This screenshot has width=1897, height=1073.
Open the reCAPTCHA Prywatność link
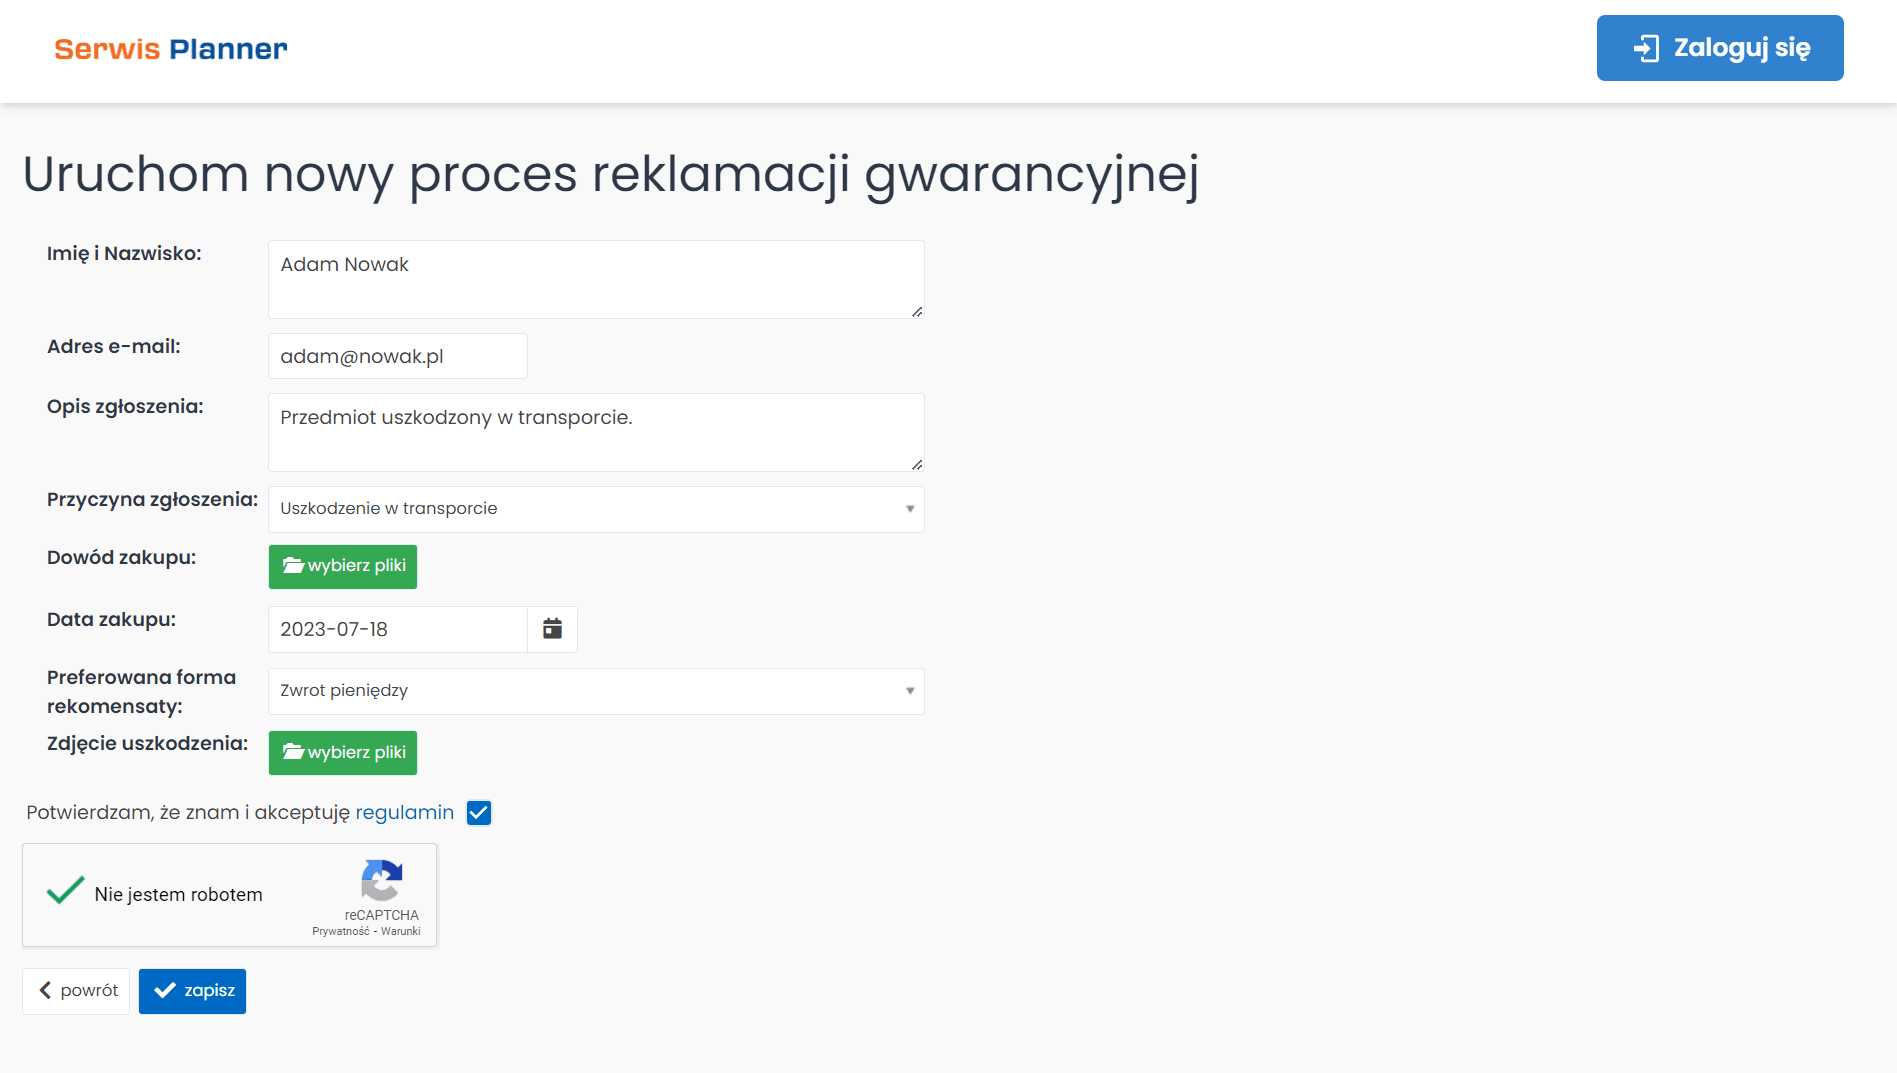[340, 931]
